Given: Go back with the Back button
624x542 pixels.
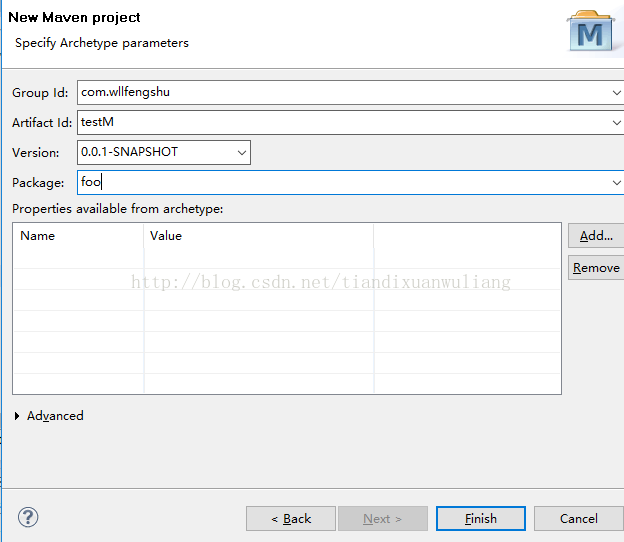Looking at the screenshot, I should 291,519.
